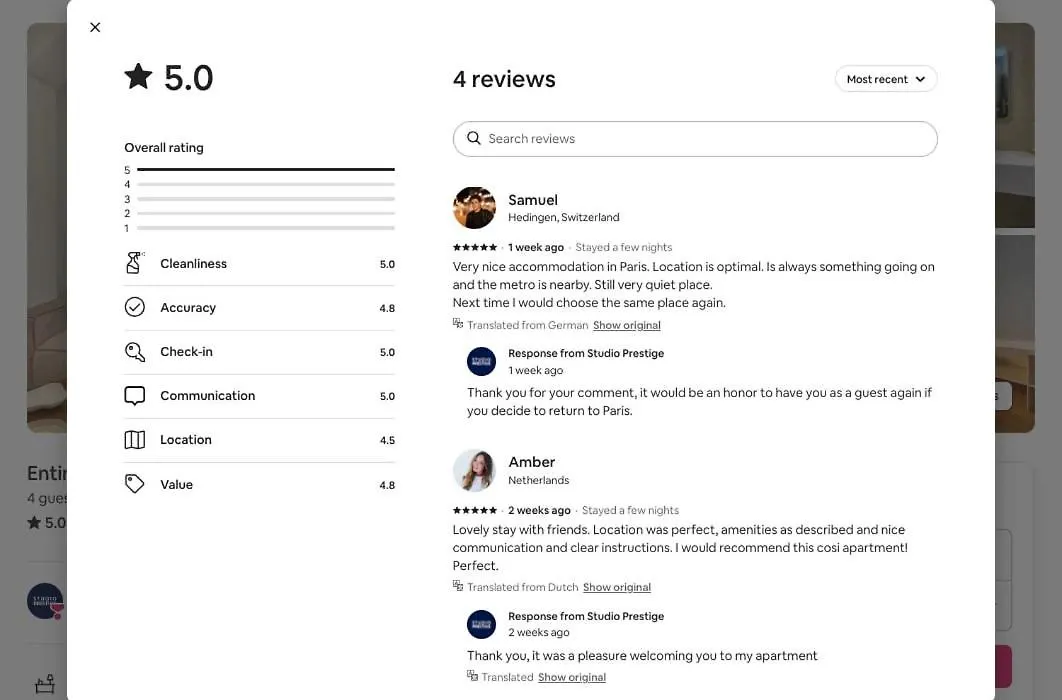
Task: Click the Location map icon
Action: point(135,440)
